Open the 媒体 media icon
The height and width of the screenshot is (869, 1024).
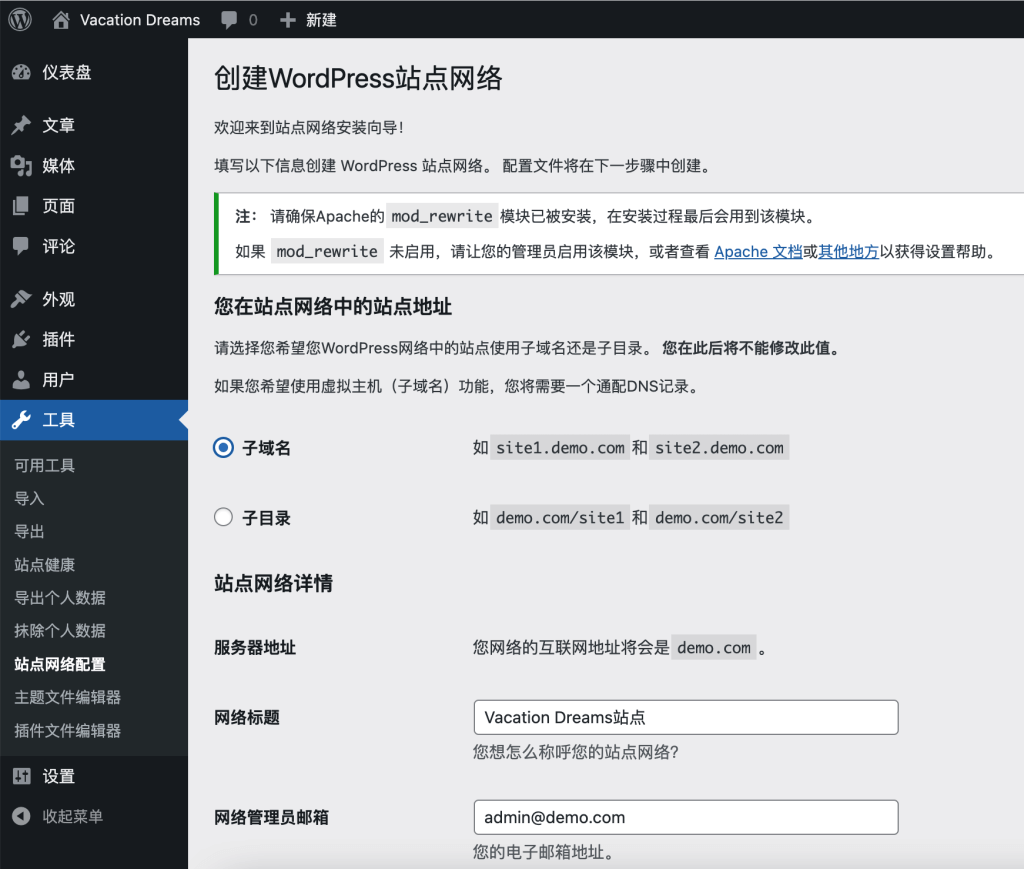pos(21,166)
